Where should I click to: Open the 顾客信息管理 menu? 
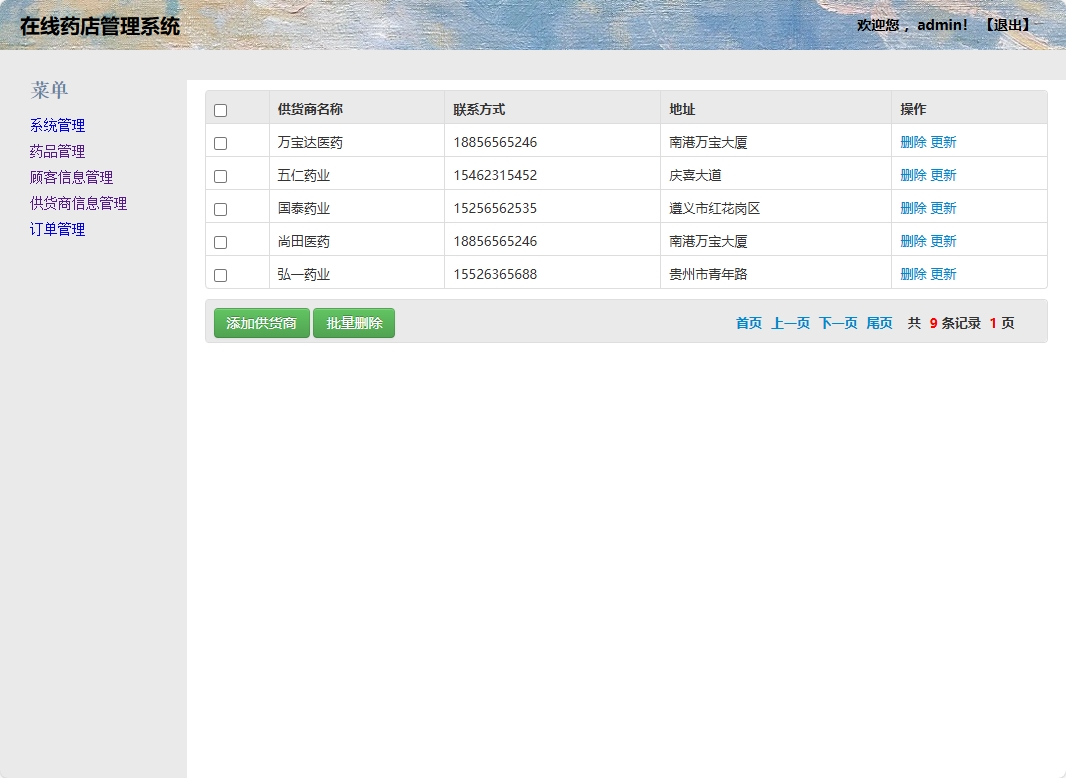[x=70, y=177]
